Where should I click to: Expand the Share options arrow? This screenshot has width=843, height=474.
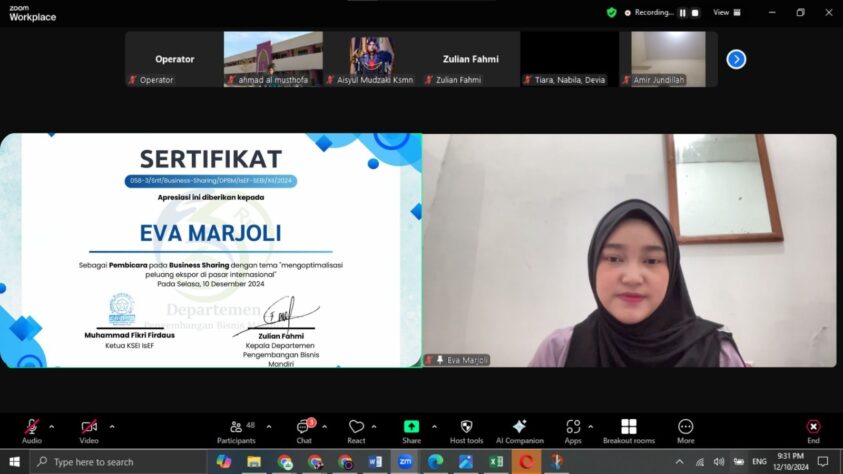coord(434,426)
